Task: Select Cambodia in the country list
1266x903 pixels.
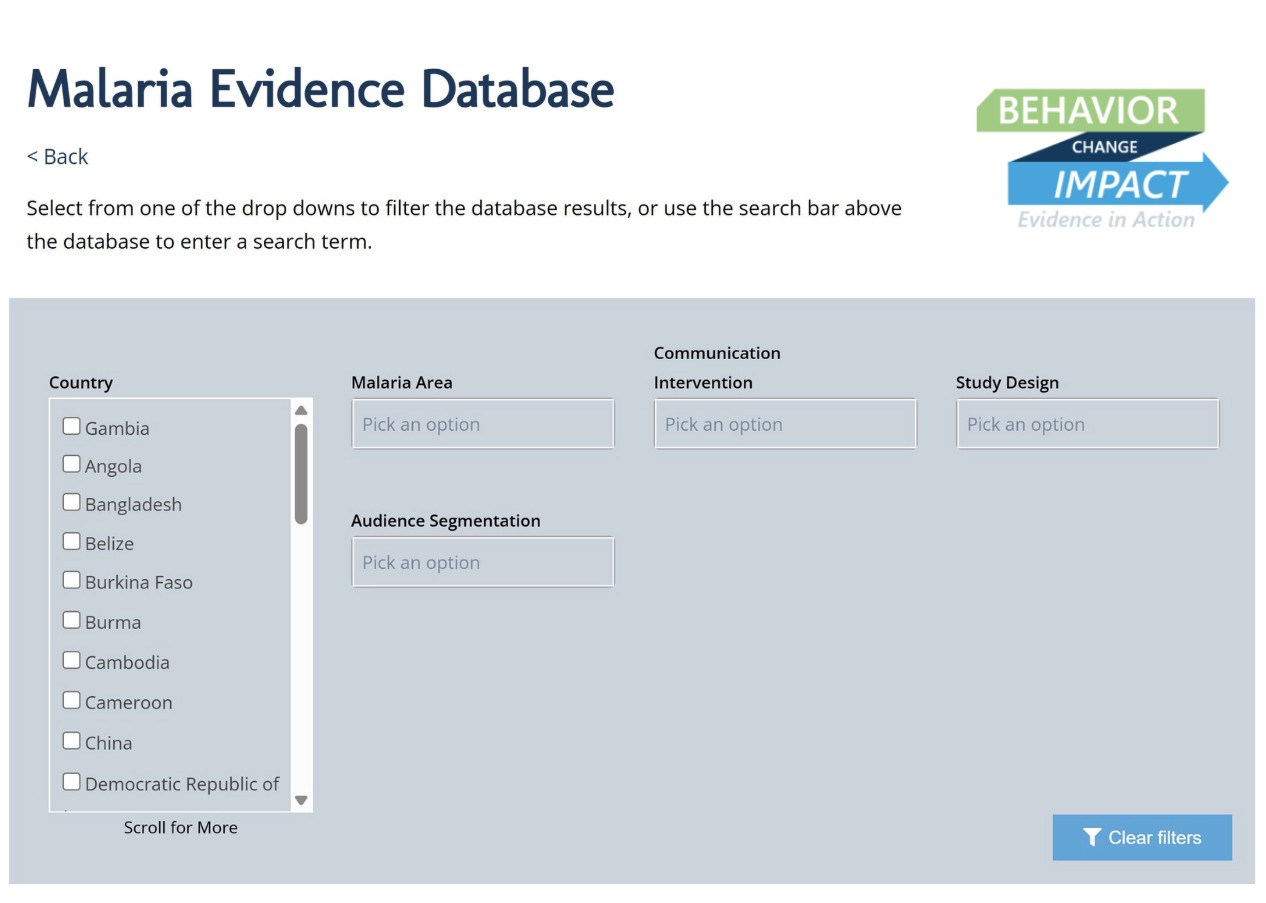Action: pos(72,661)
